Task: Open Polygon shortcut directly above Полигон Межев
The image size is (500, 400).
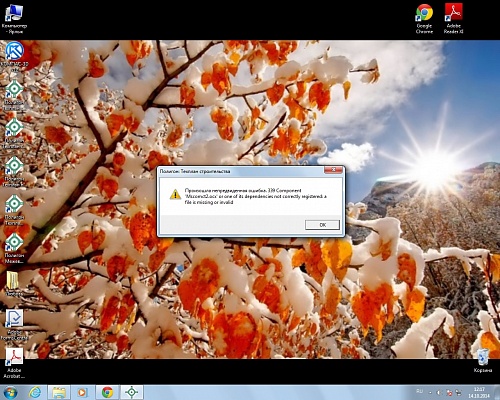Action: tap(14, 210)
